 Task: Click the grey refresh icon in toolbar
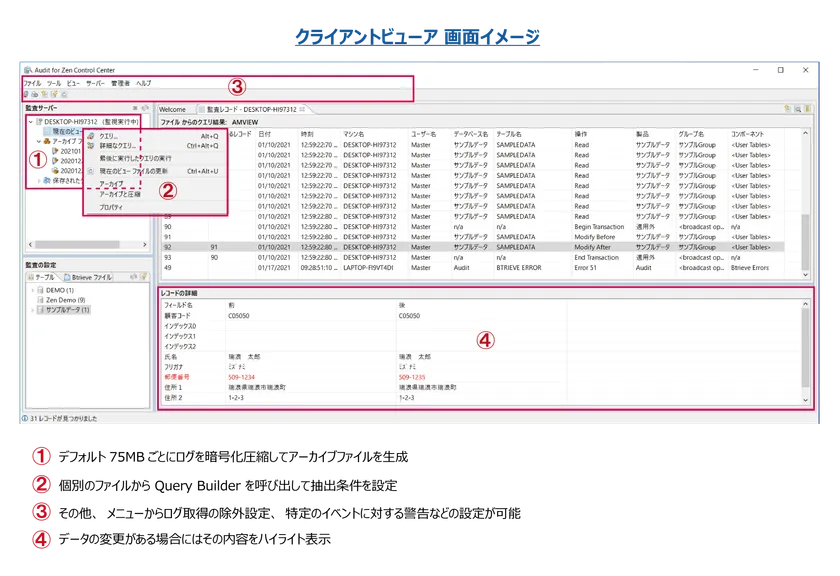(64, 94)
